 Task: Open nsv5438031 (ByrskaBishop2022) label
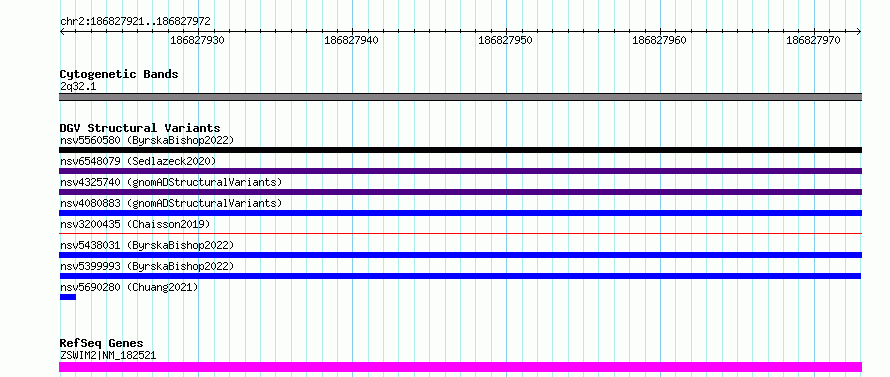pyautogui.click(x=147, y=245)
